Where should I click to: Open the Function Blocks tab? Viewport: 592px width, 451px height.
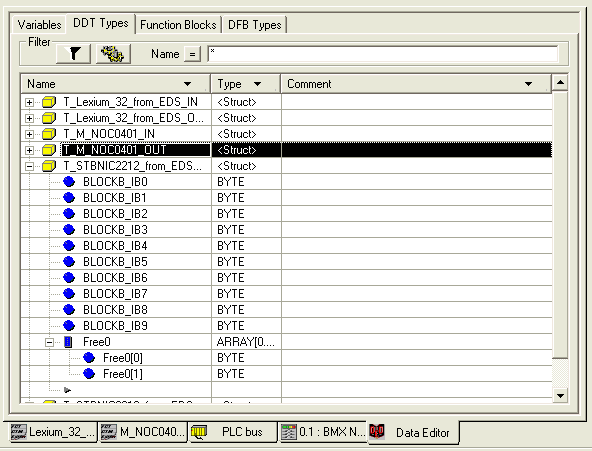(x=178, y=25)
